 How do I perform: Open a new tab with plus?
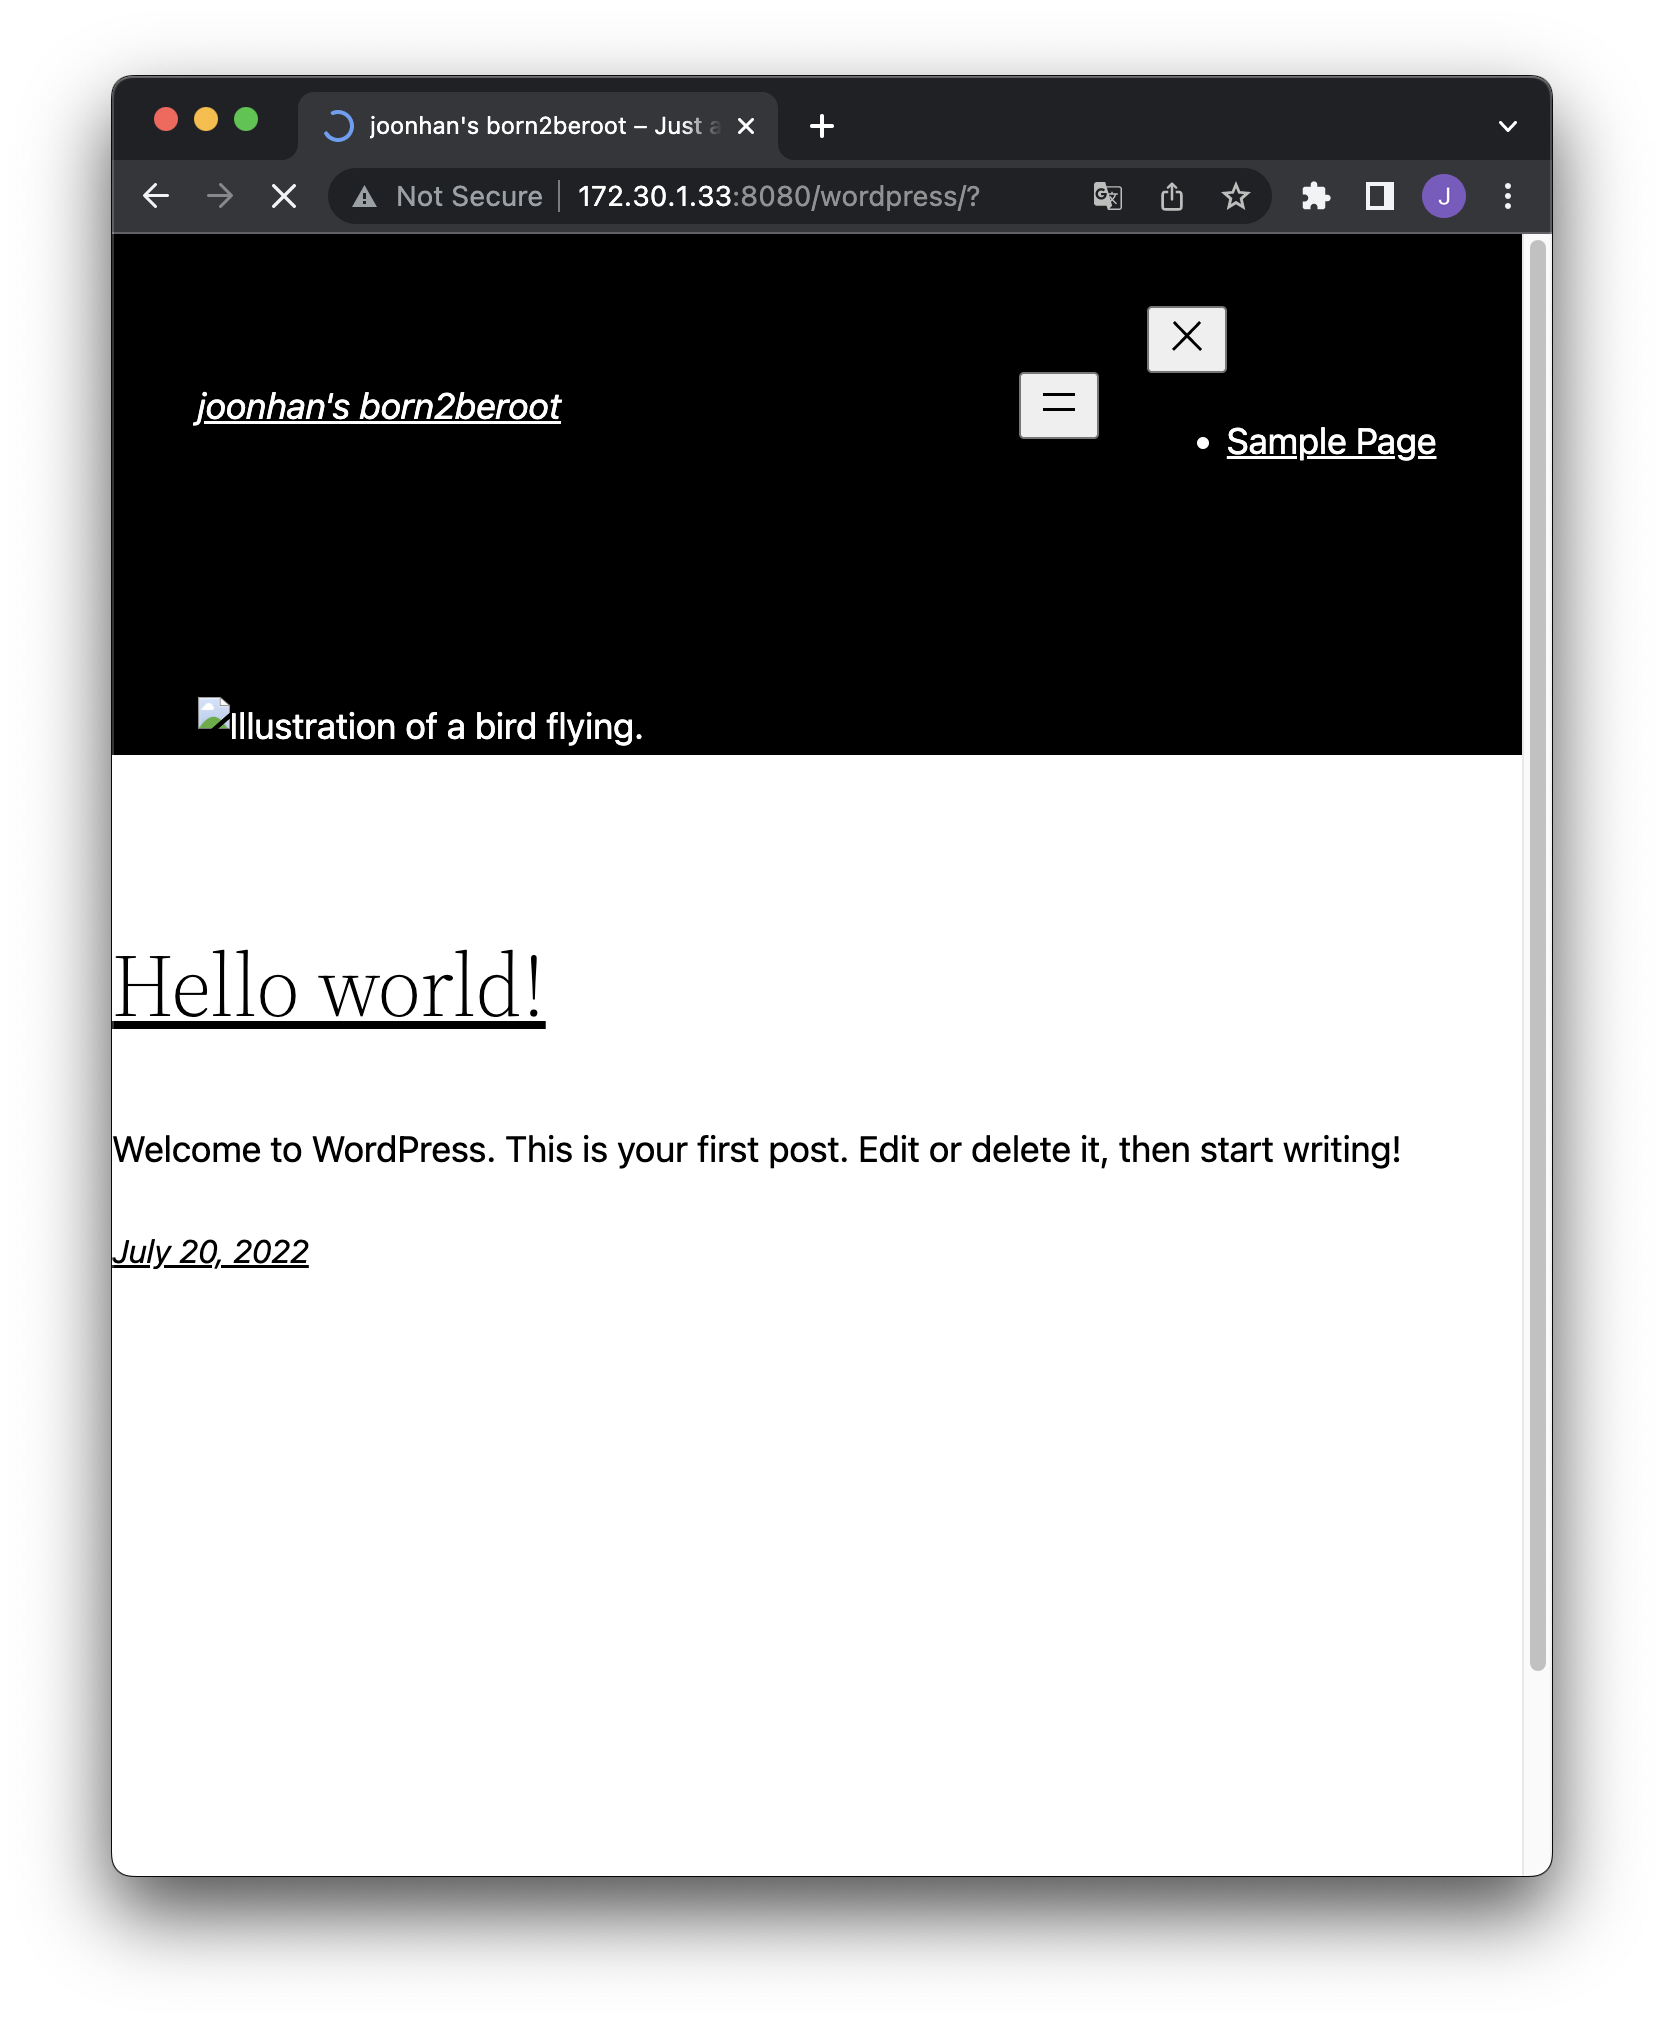coord(821,126)
